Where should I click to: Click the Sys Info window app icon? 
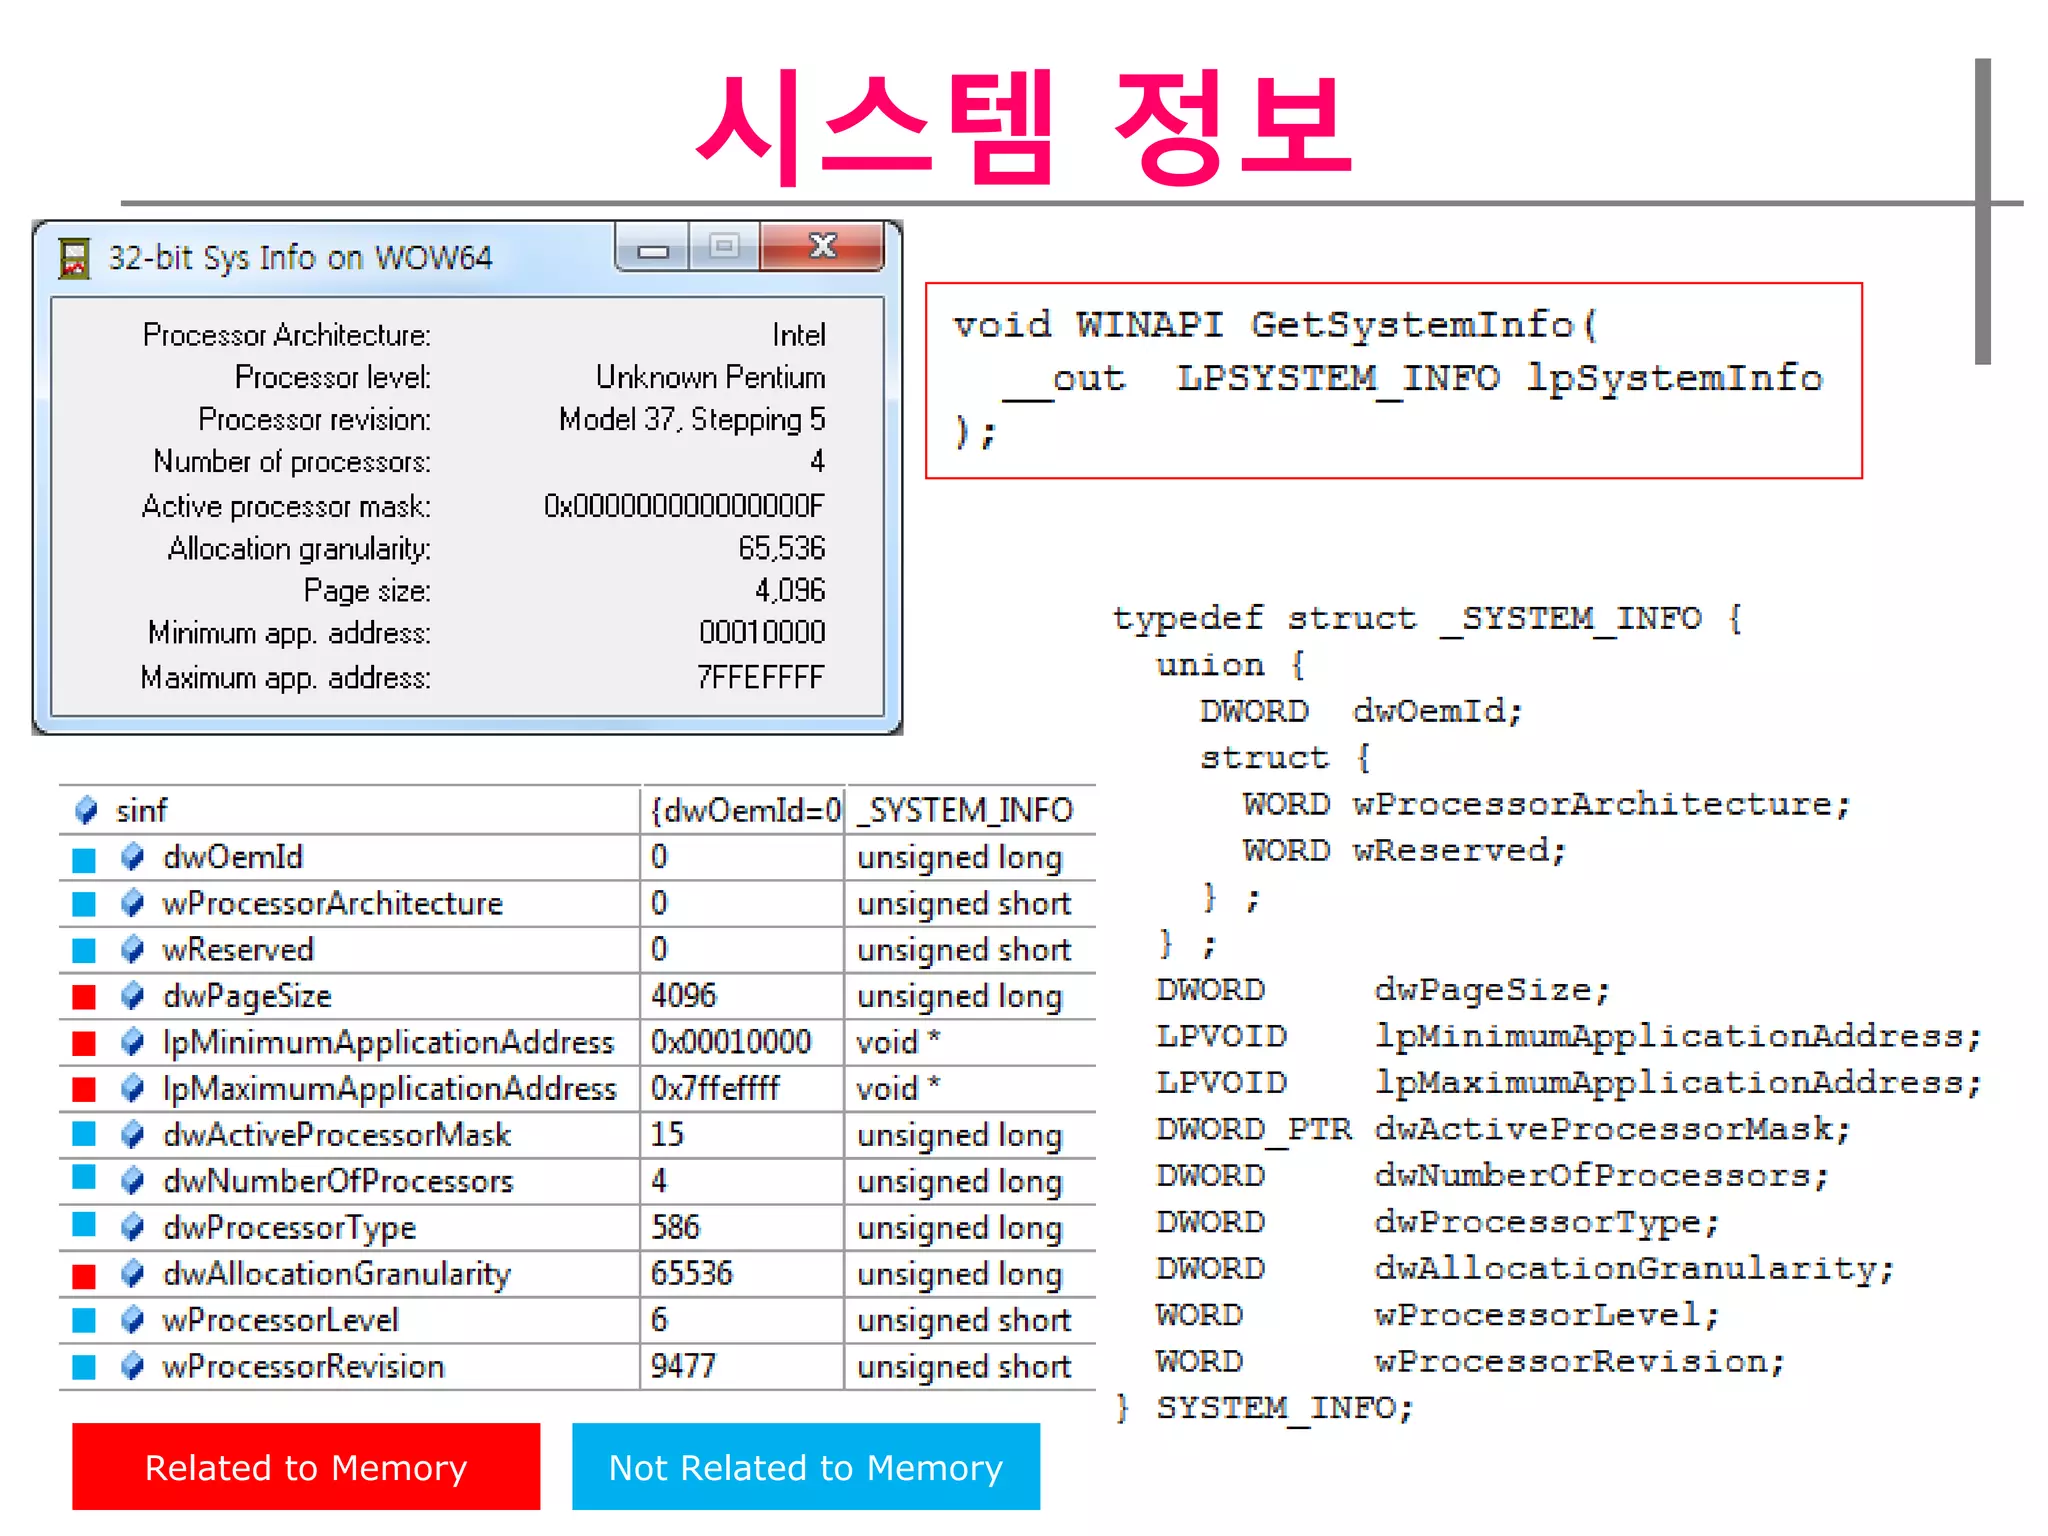[x=75, y=258]
